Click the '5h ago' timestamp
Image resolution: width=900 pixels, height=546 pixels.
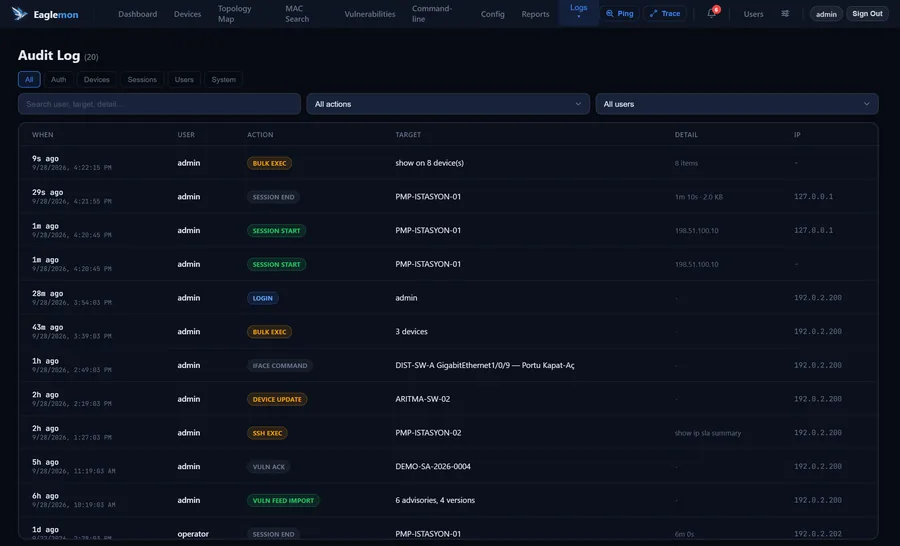coord(45,462)
